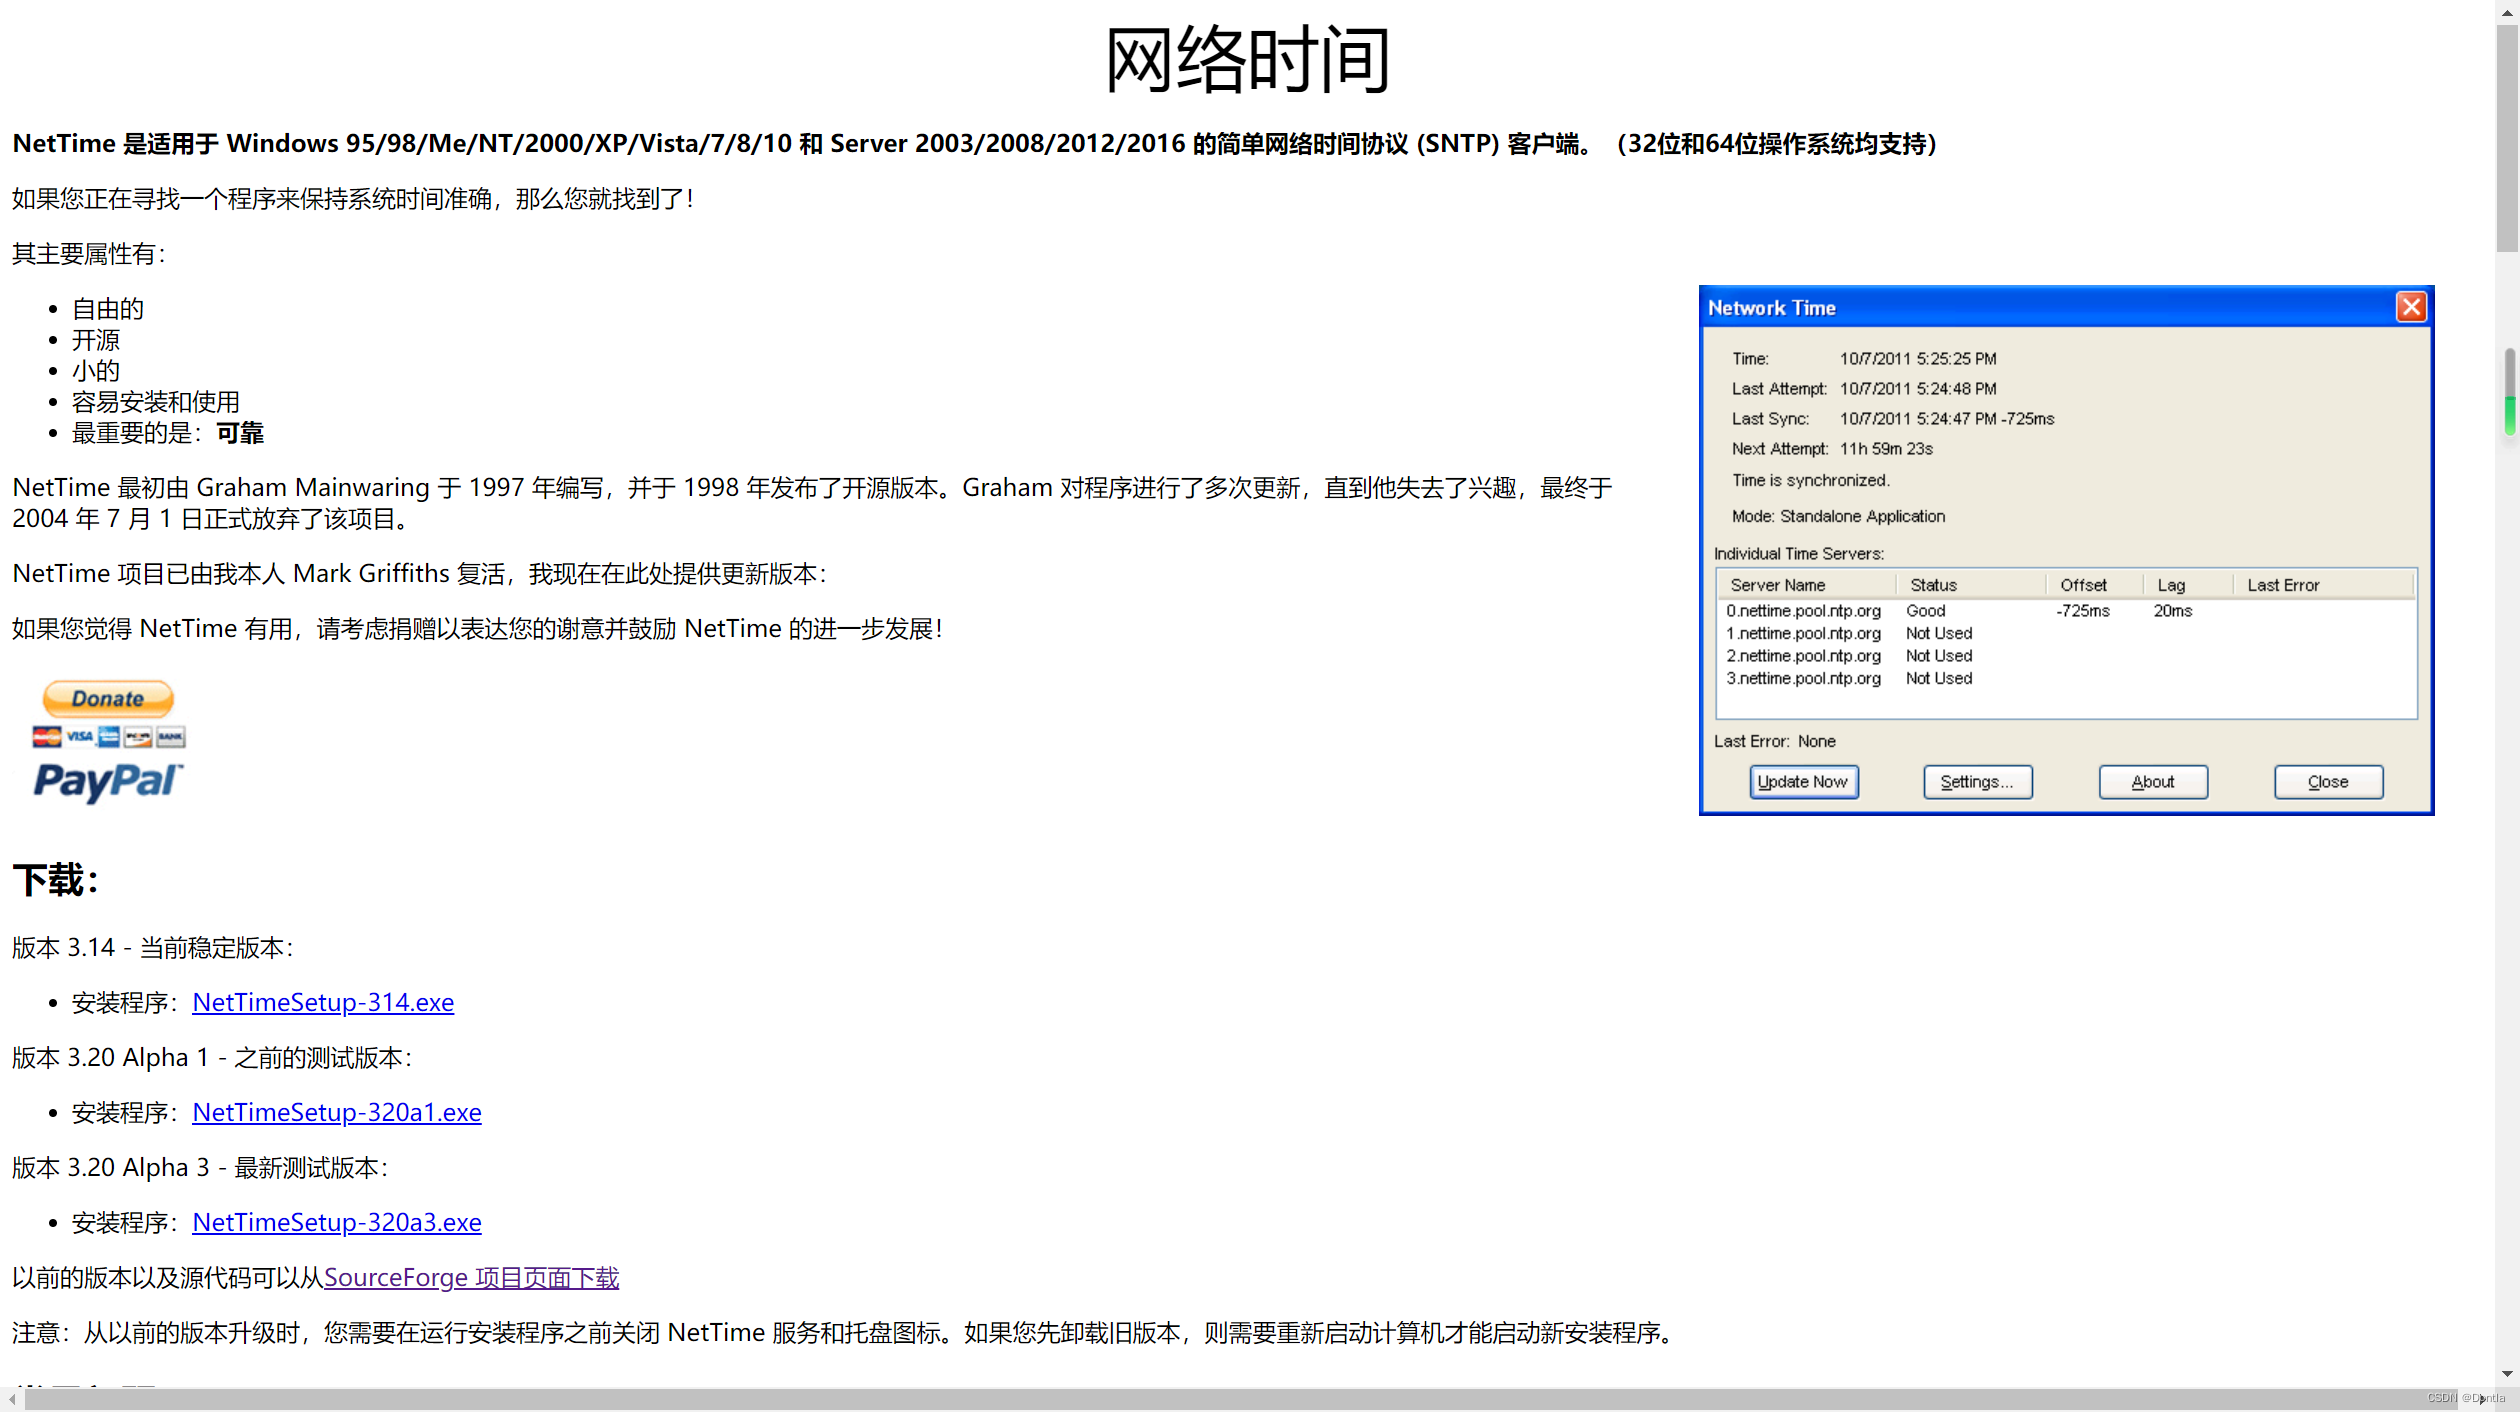
Task: Click the NetTimeSetup-314.exe download link
Action: point(322,1002)
